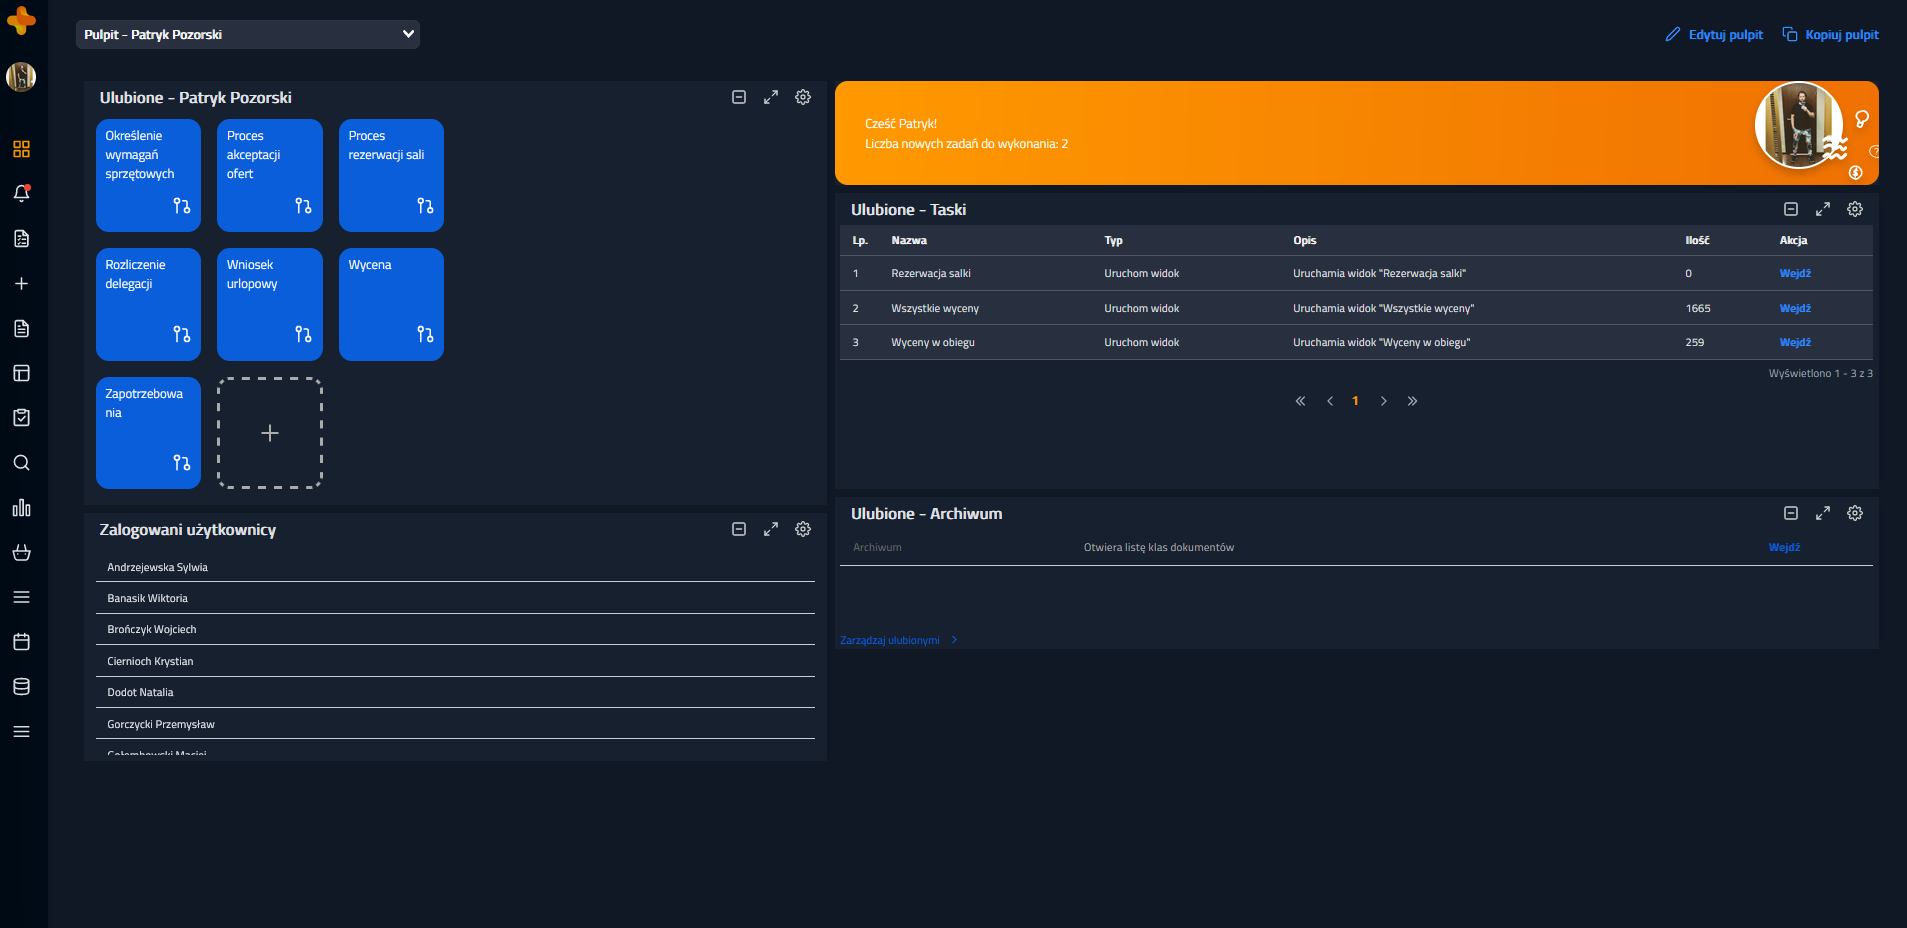Click Wejdź for Wszystkie wyceny

1795,308
